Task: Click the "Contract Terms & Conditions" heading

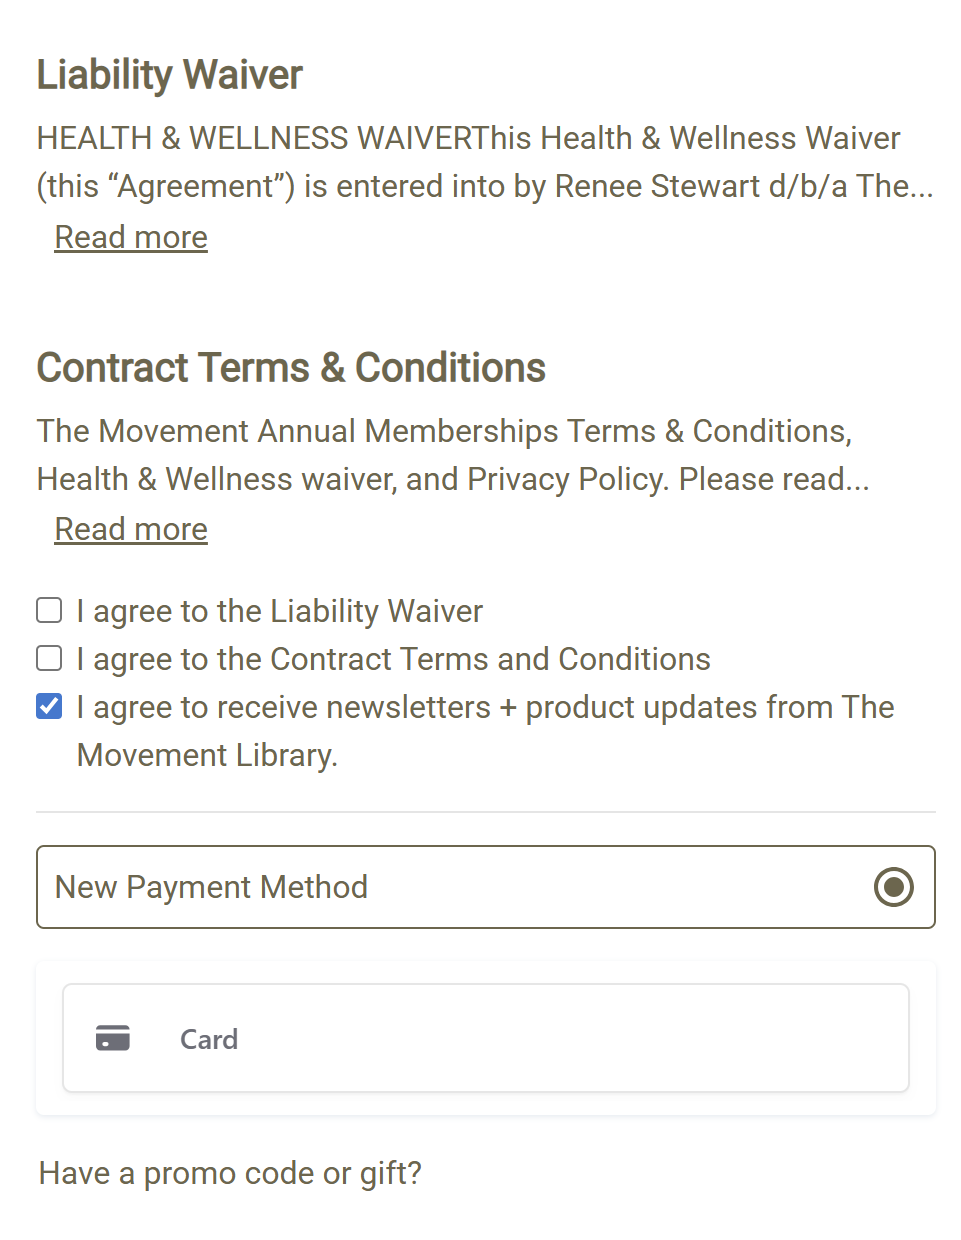Action: click(x=291, y=368)
